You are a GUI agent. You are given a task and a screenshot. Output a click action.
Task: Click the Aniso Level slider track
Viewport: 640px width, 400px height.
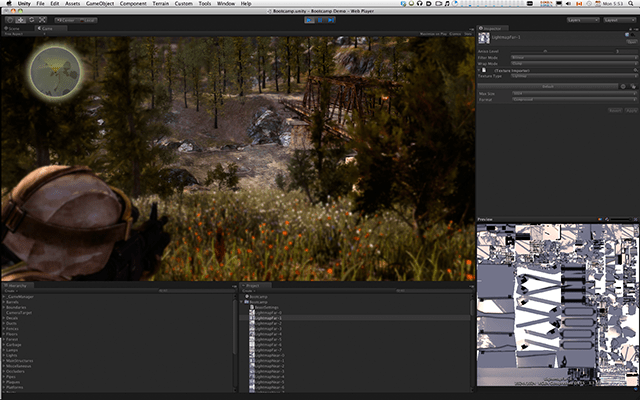coord(562,51)
